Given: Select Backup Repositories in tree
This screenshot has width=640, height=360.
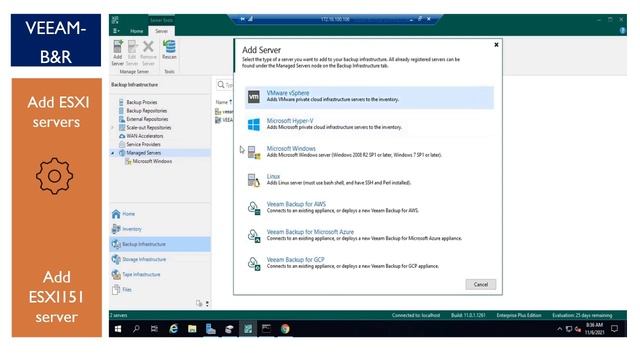Looking at the screenshot, I should pos(146,111).
